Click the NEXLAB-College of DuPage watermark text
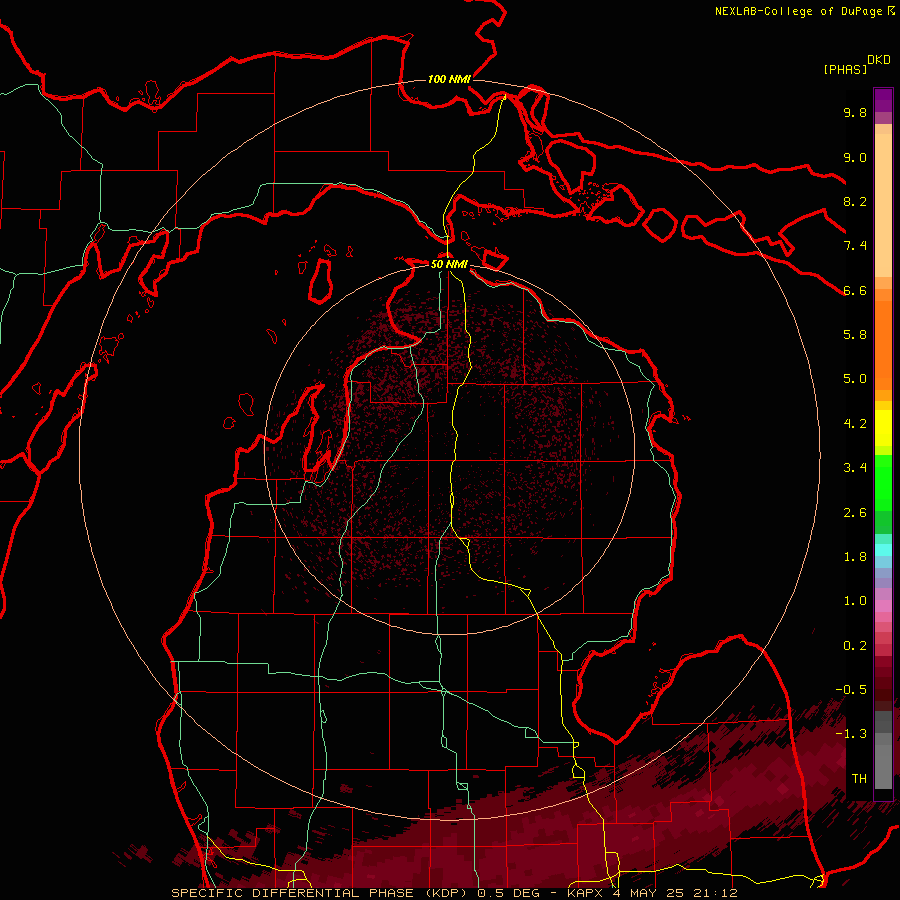The width and height of the screenshot is (900, 900). 799,11
